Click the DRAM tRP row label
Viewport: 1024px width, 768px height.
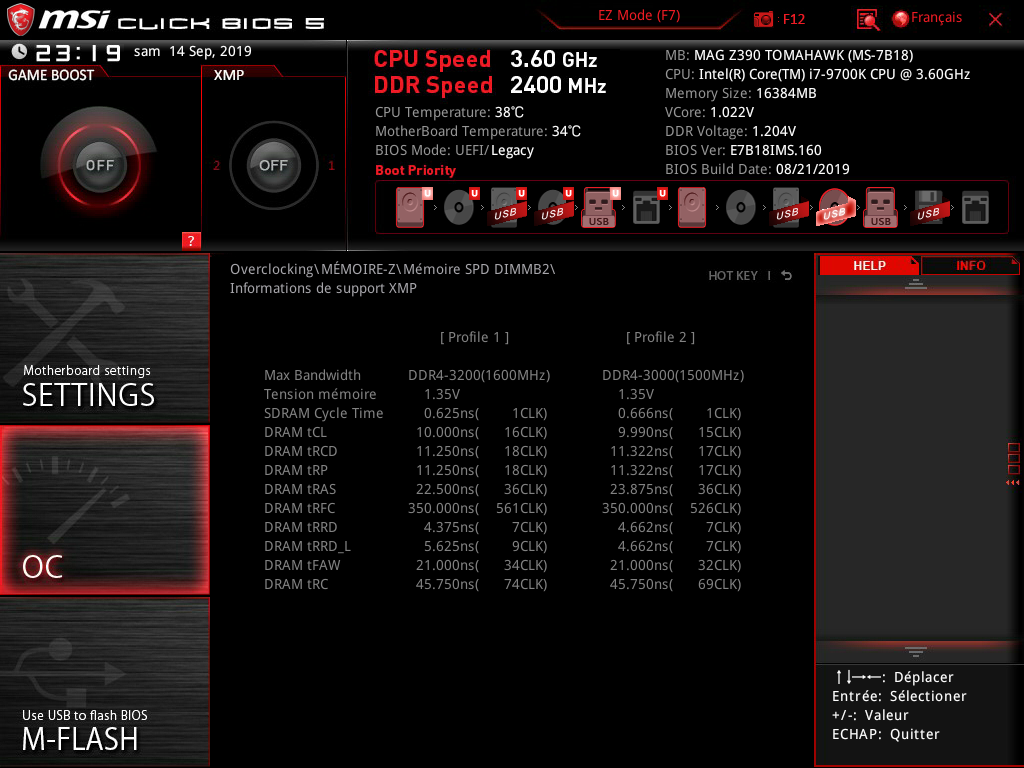coord(296,470)
